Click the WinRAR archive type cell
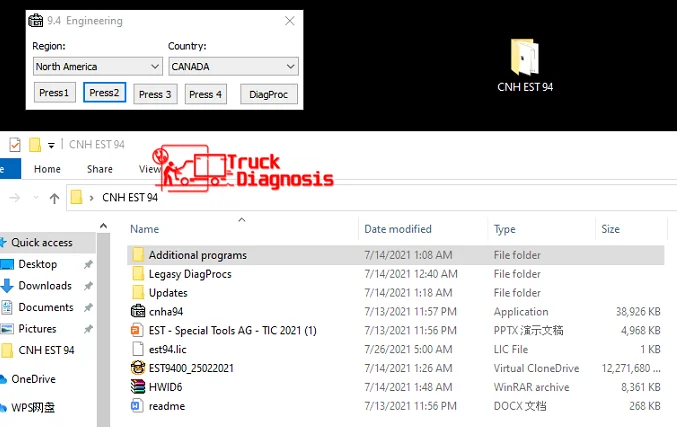This screenshot has width=677, height=427. (531, 387)
